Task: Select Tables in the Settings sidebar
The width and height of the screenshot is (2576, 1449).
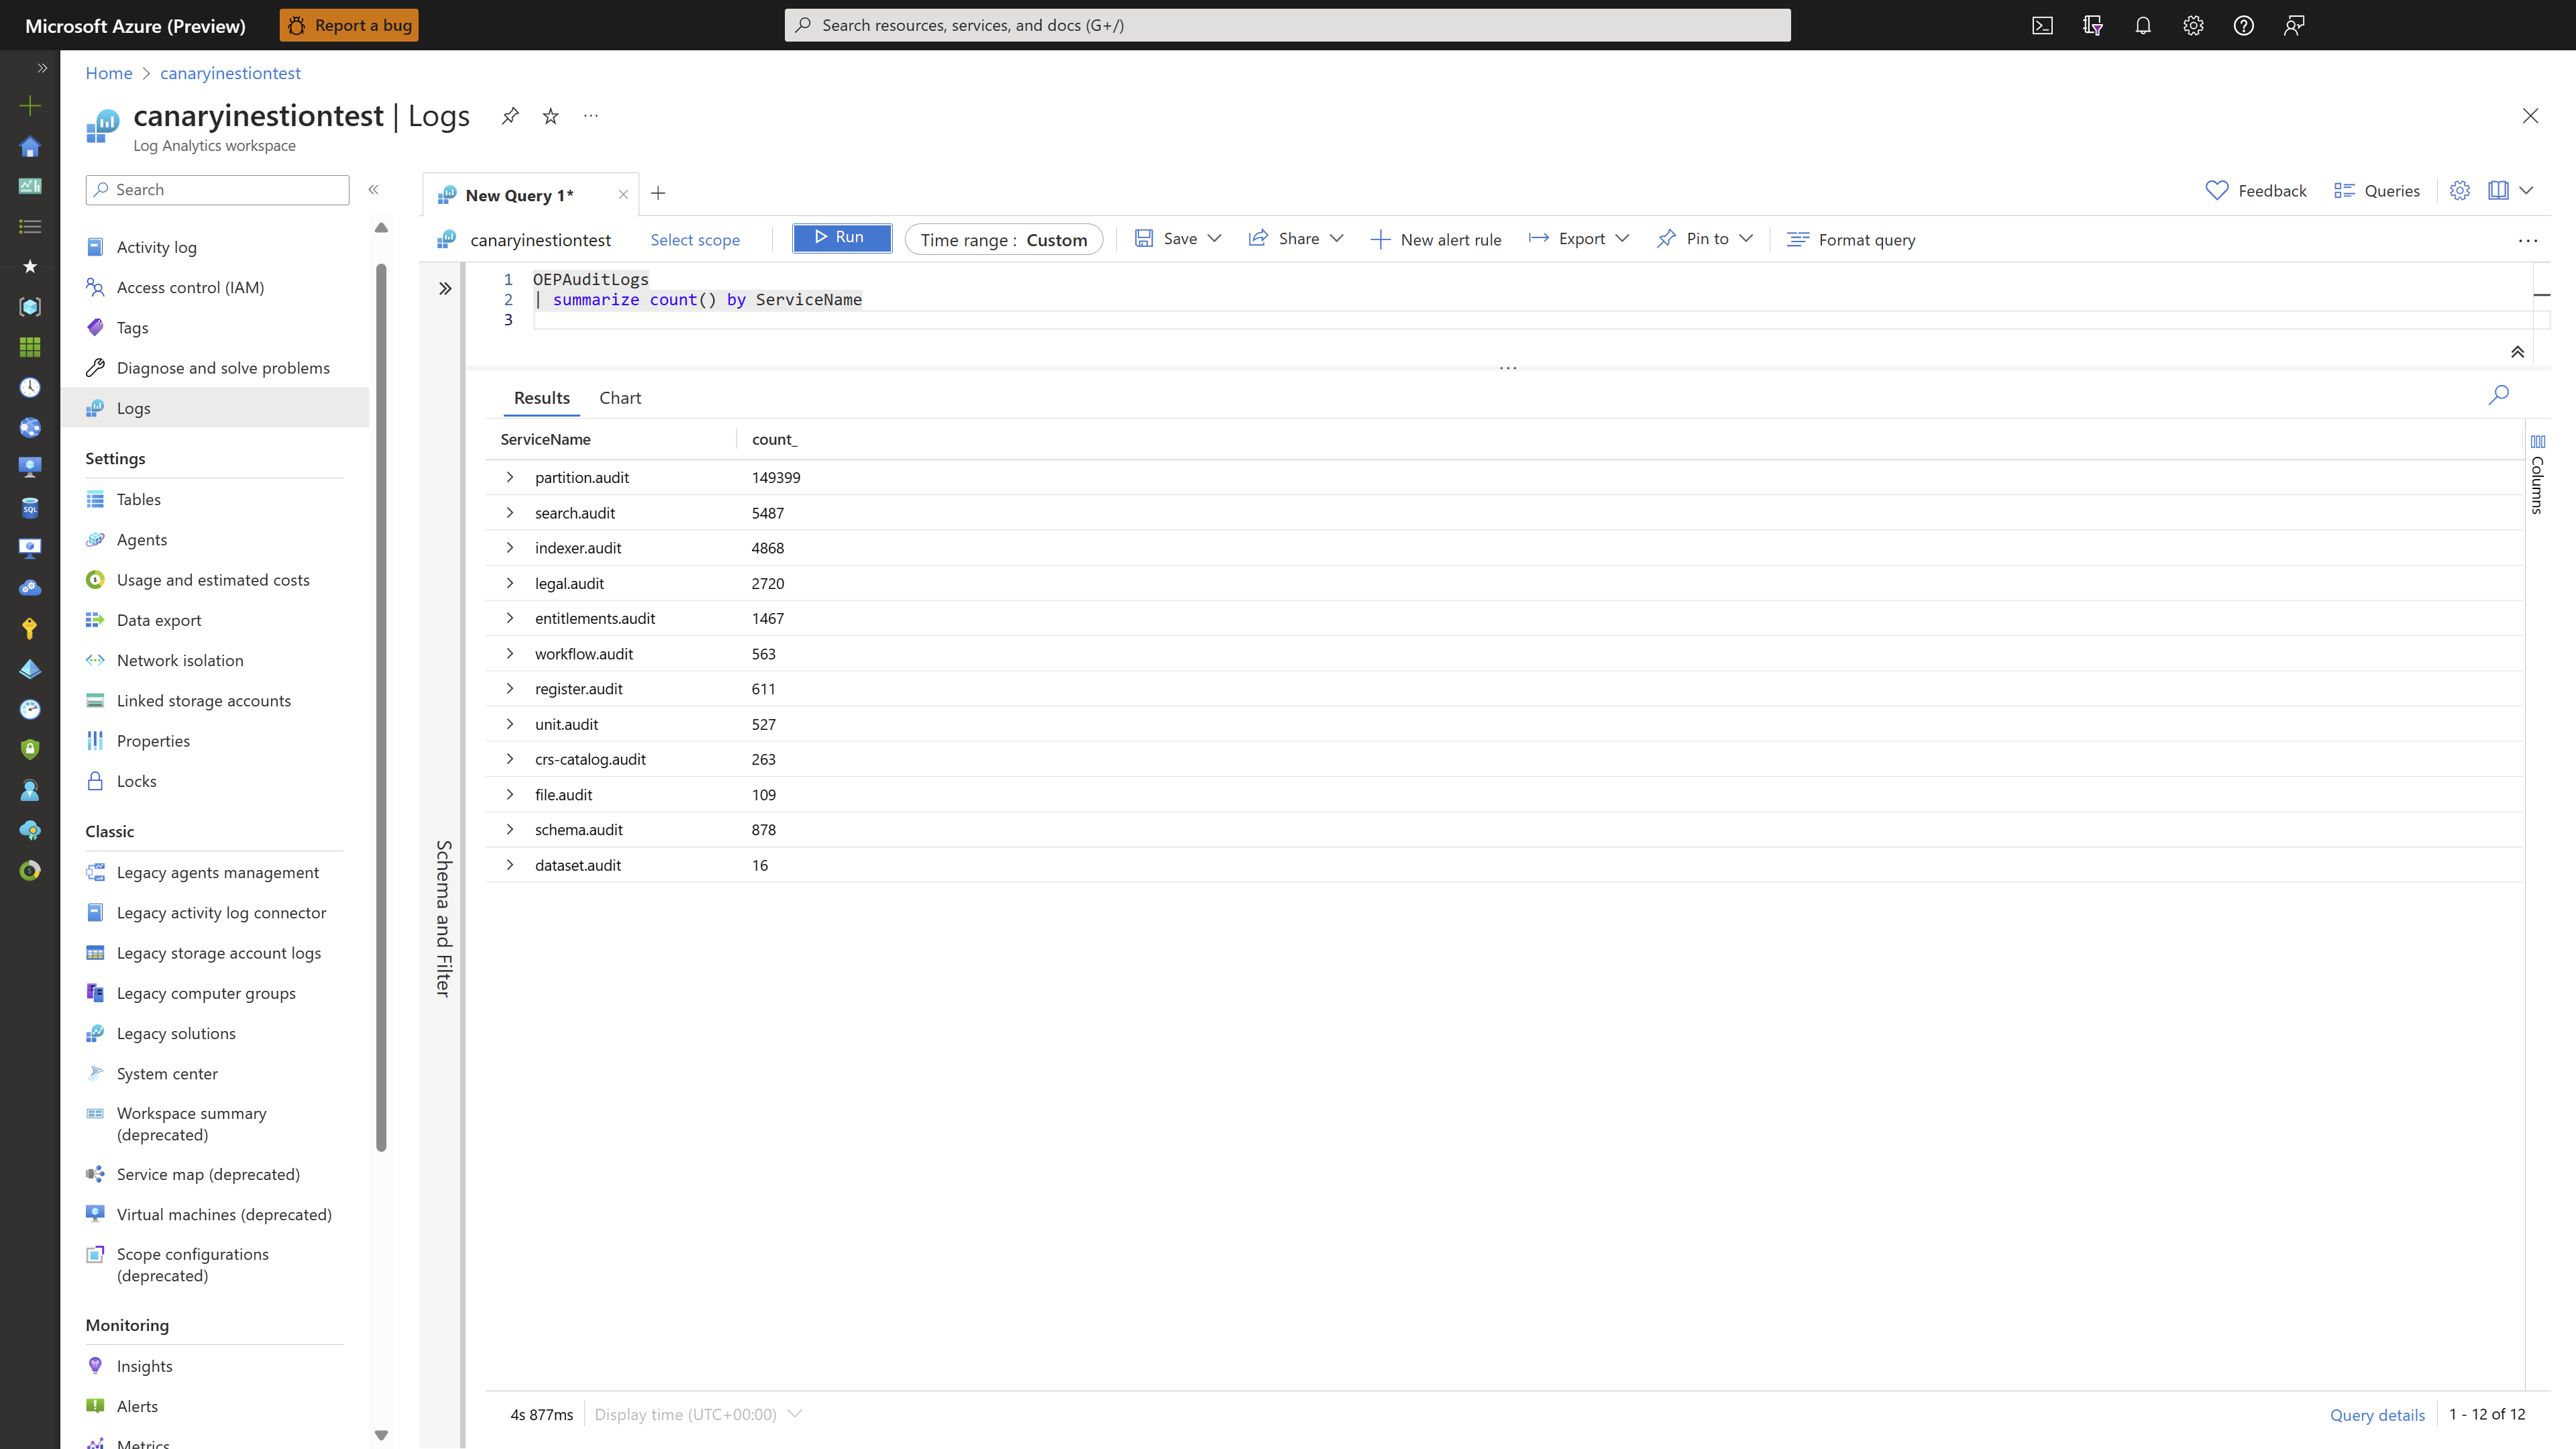Action: click(x=138, y=499)
